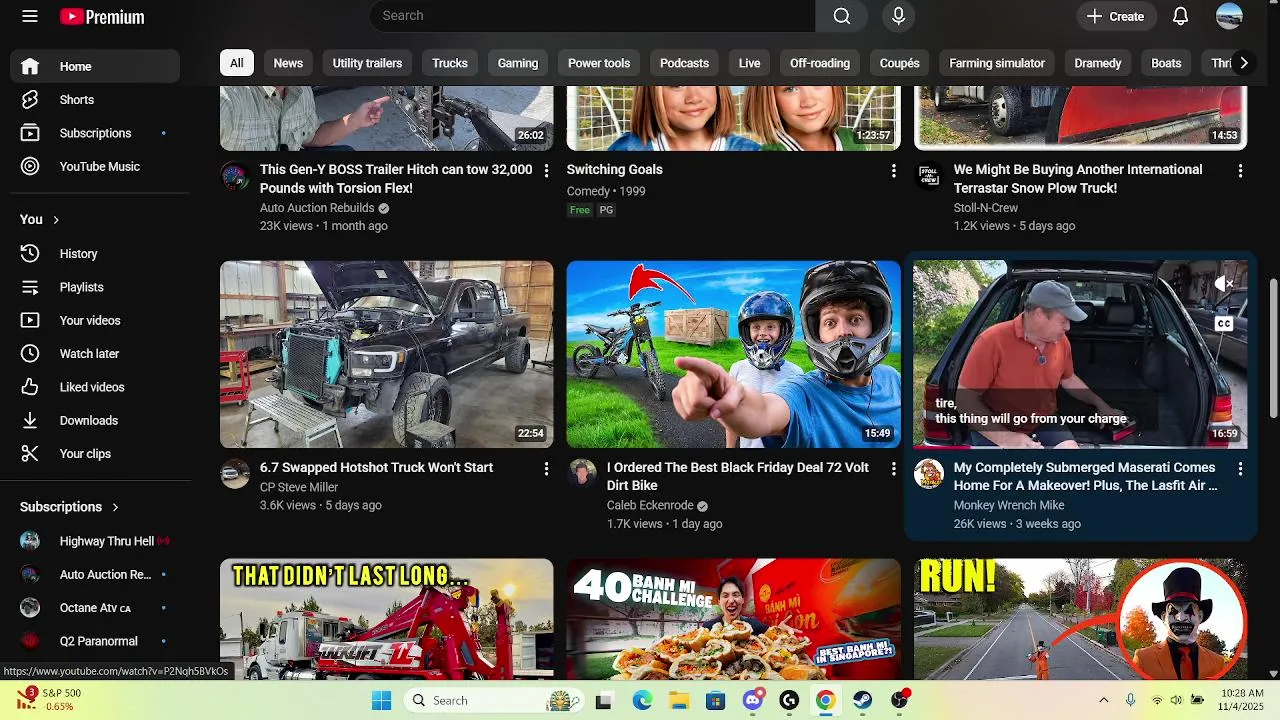Open History in sidebar

click(x=96, y=254)
